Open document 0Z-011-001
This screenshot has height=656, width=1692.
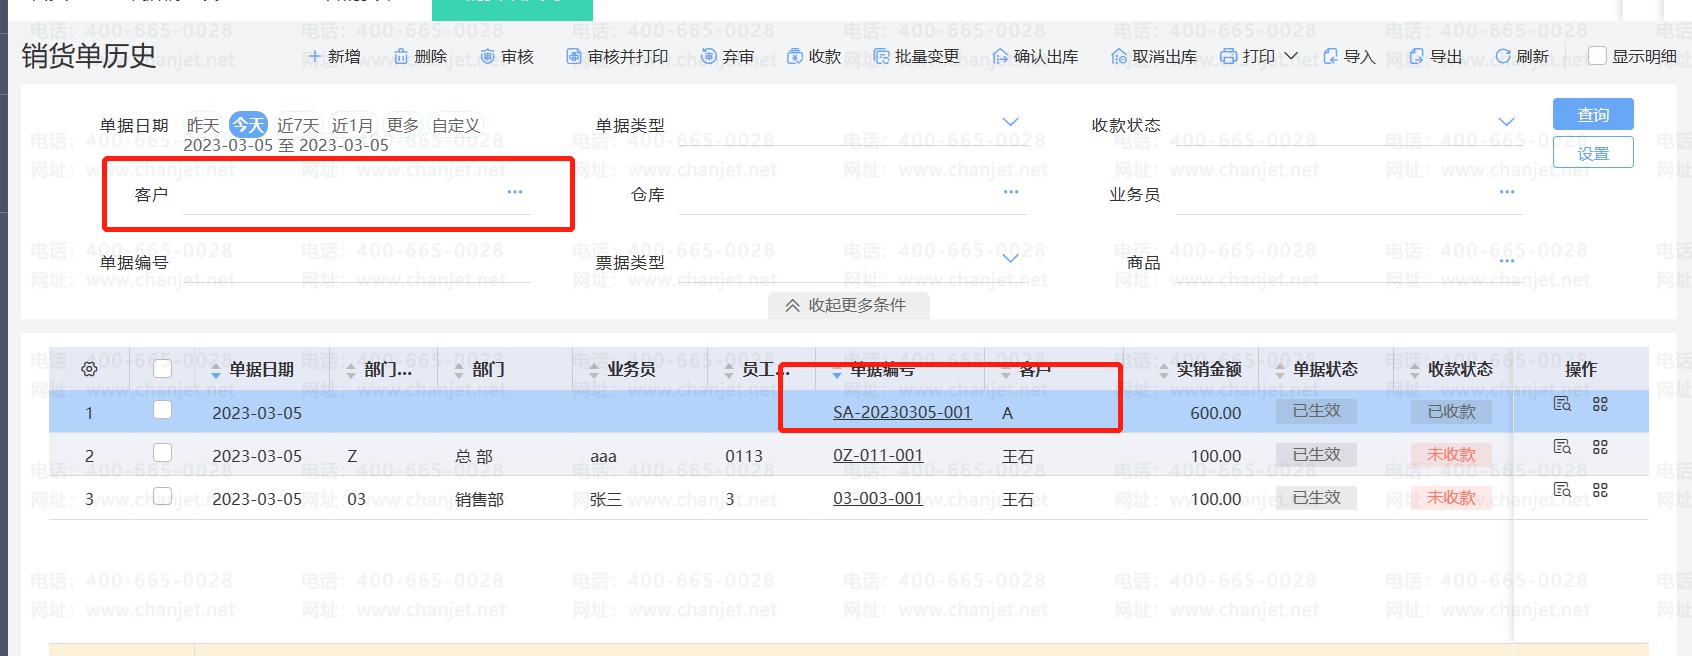click(878, 455)
